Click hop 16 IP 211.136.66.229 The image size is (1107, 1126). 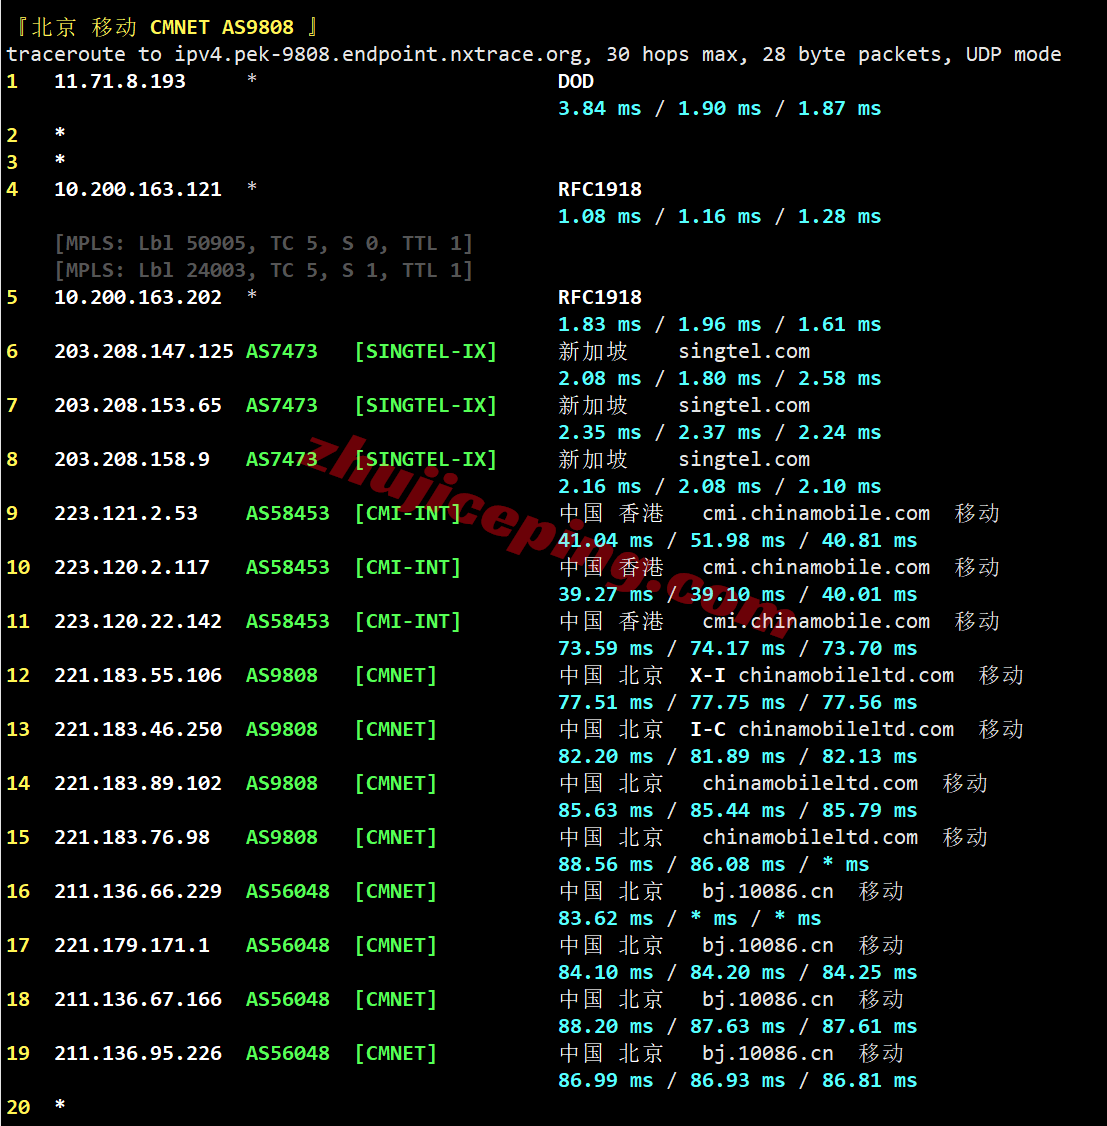(138, 891)
